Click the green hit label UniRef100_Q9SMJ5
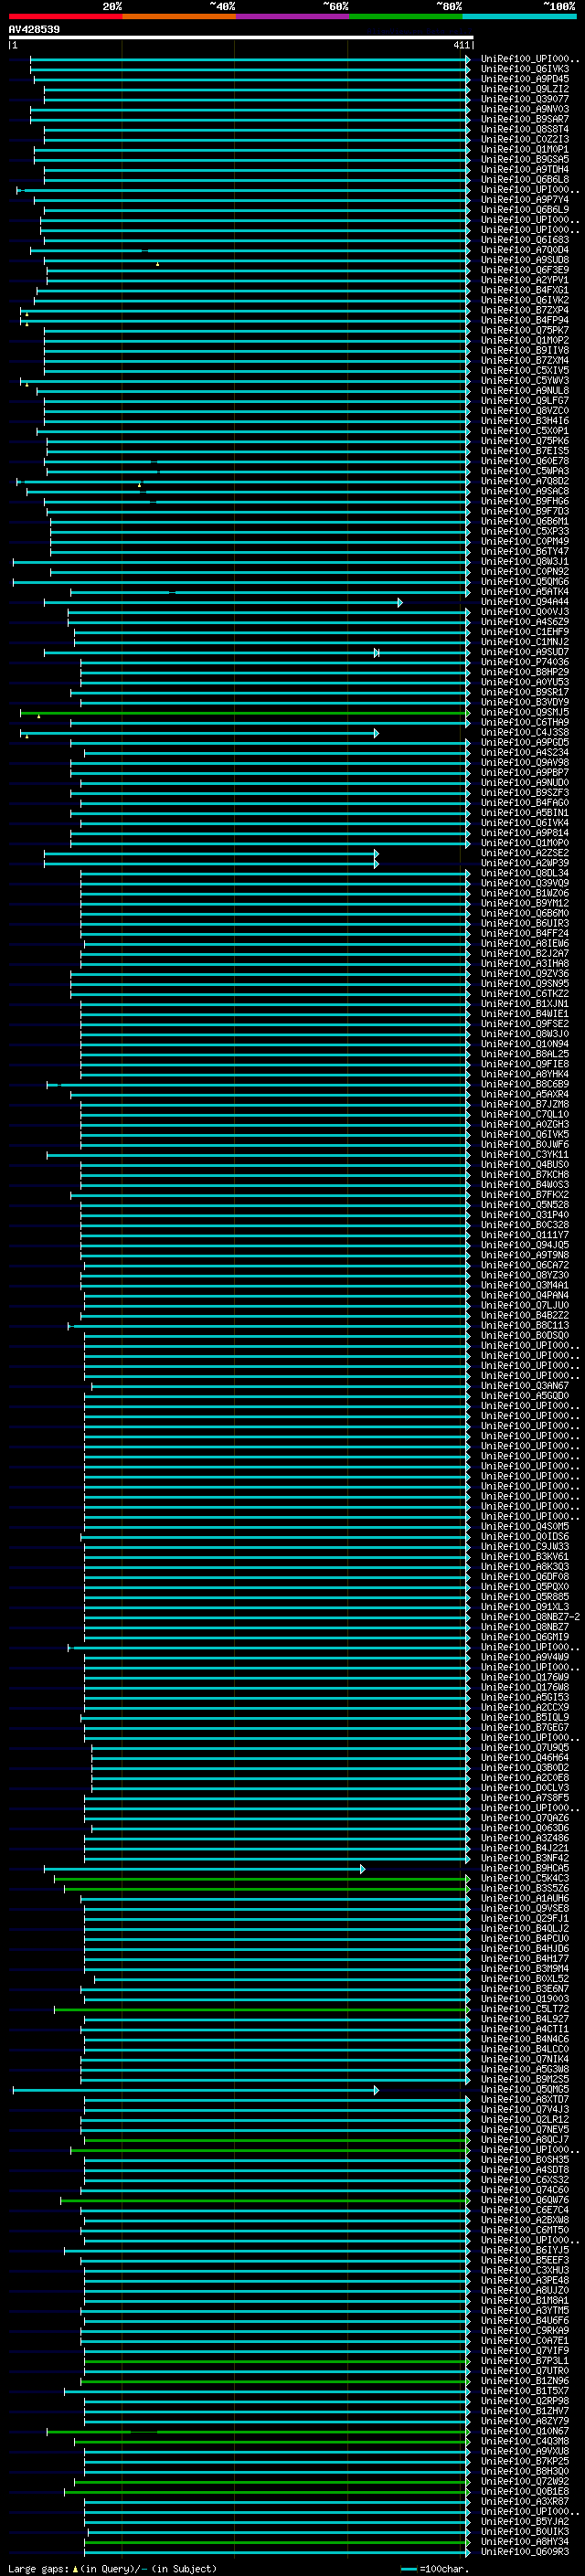 pos(525,712)
